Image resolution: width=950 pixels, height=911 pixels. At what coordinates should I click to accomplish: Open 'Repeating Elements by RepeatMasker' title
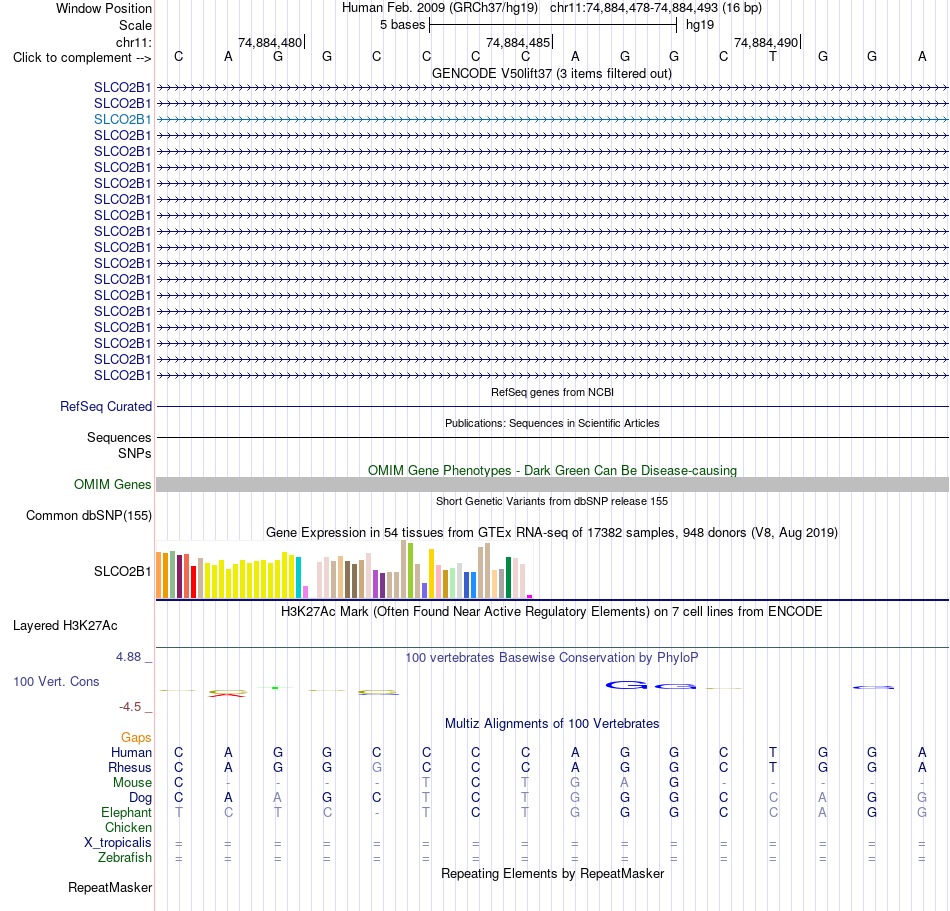point(552,873)
